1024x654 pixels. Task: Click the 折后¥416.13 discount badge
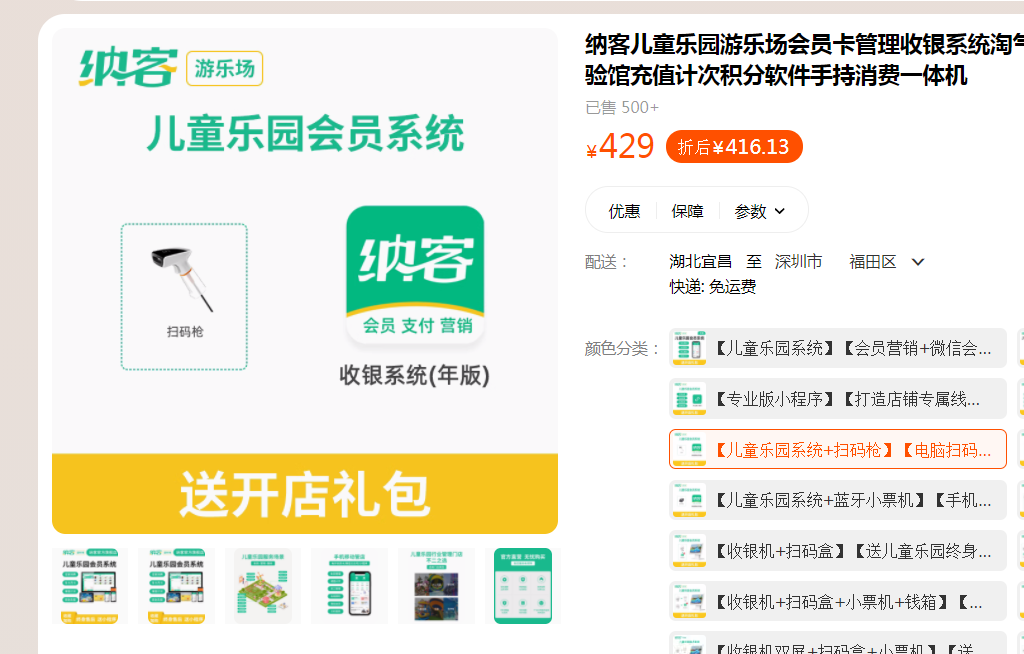(x=734, y=145)
